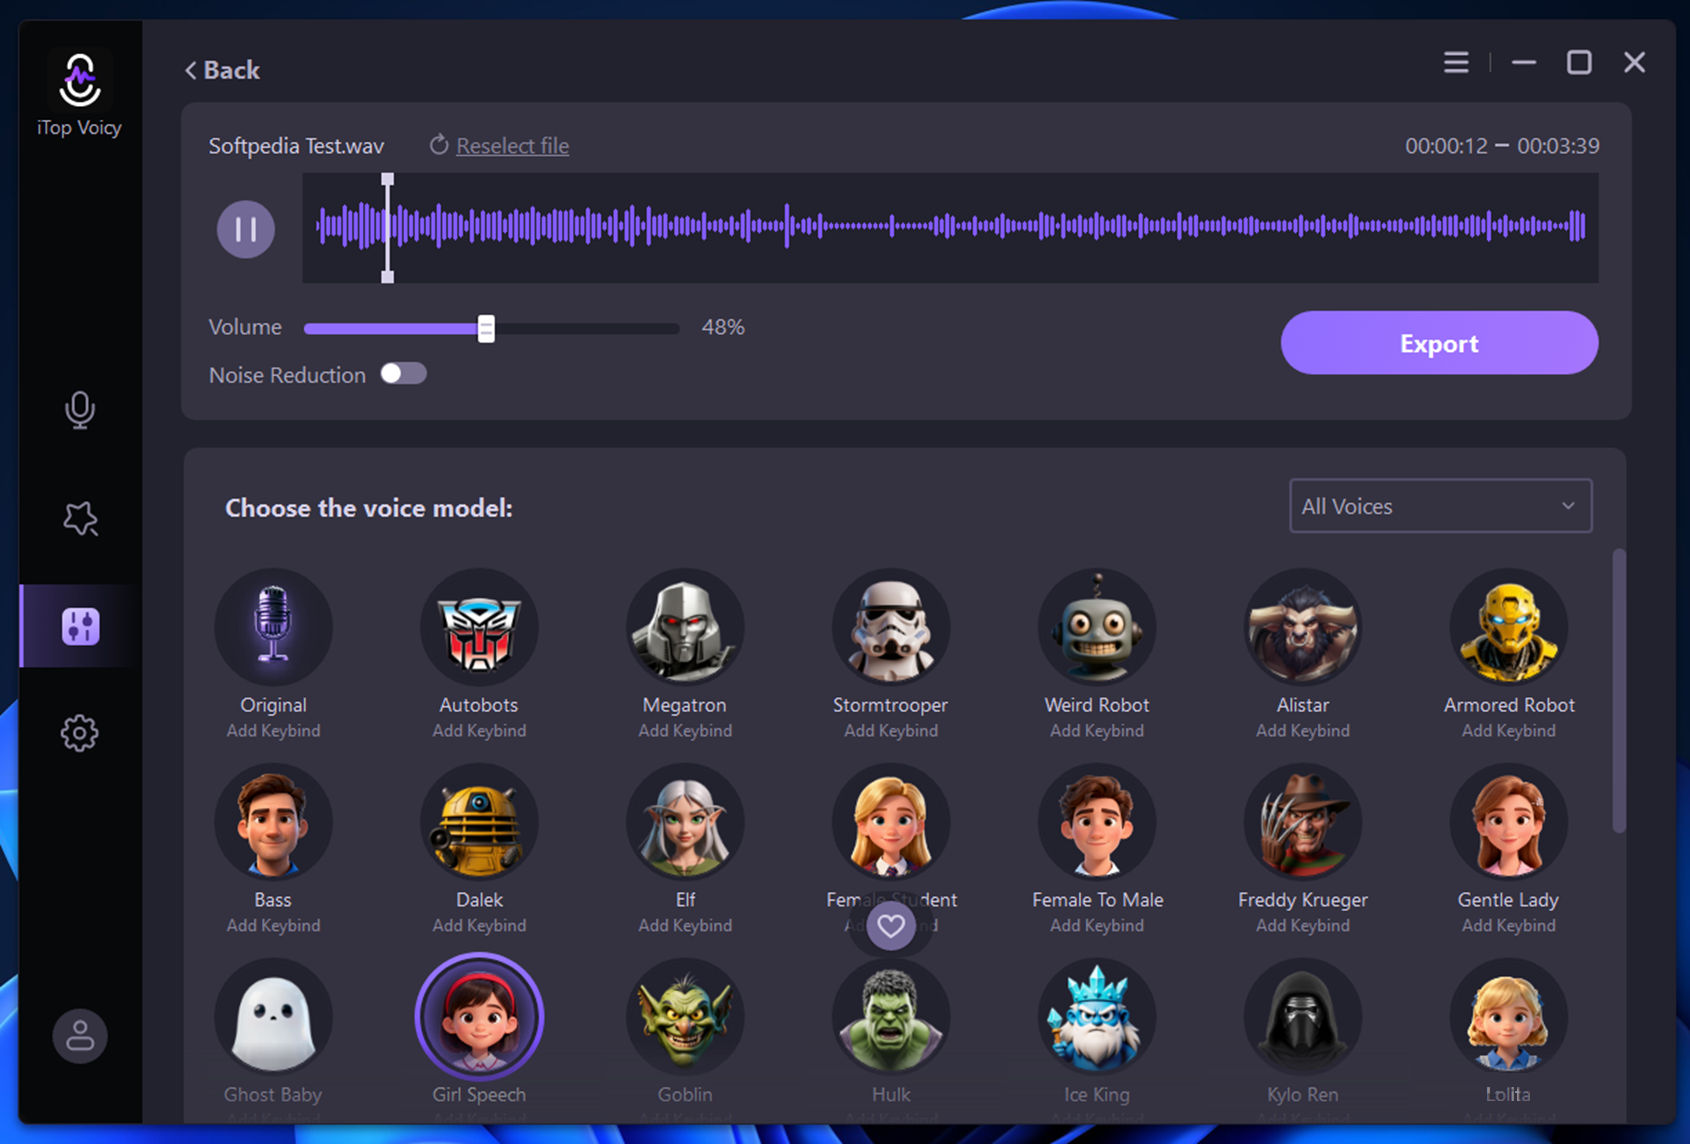Select the Original voice model
The width and height of the screenshot is (1690, 1144).
pos(273,627)
